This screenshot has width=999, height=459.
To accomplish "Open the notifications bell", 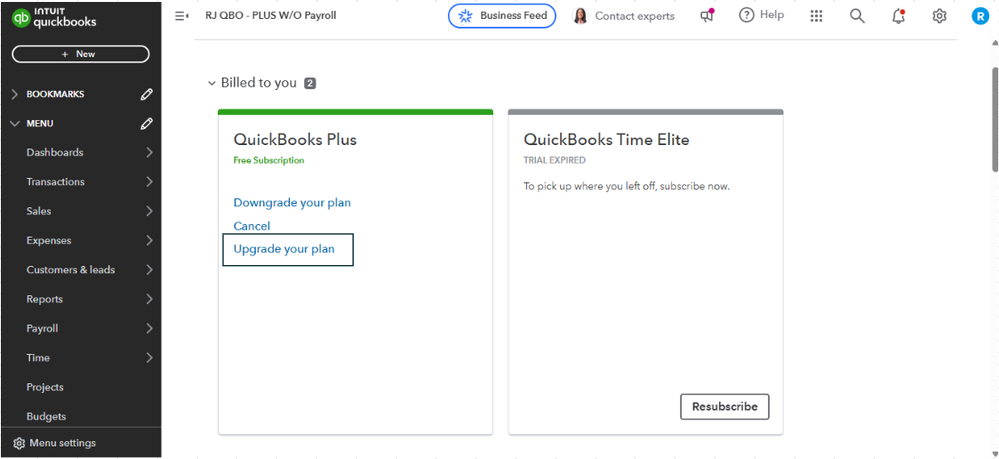I will click(898, 16).
